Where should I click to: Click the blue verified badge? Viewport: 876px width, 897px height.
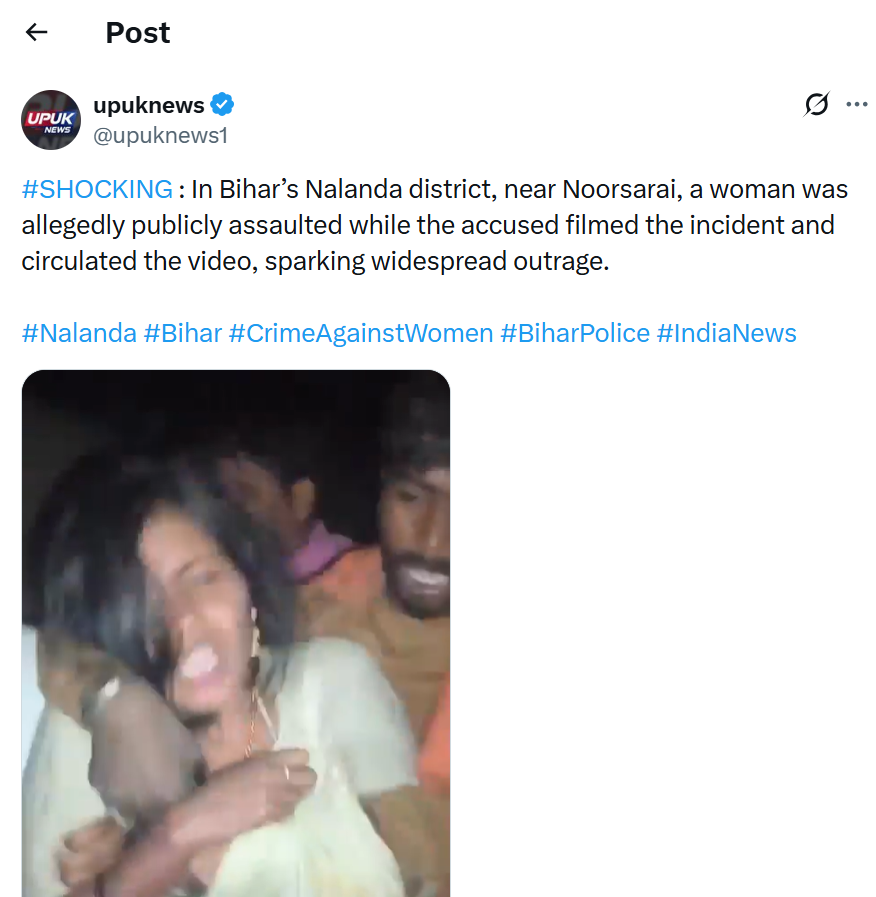[x=223, y=105]
